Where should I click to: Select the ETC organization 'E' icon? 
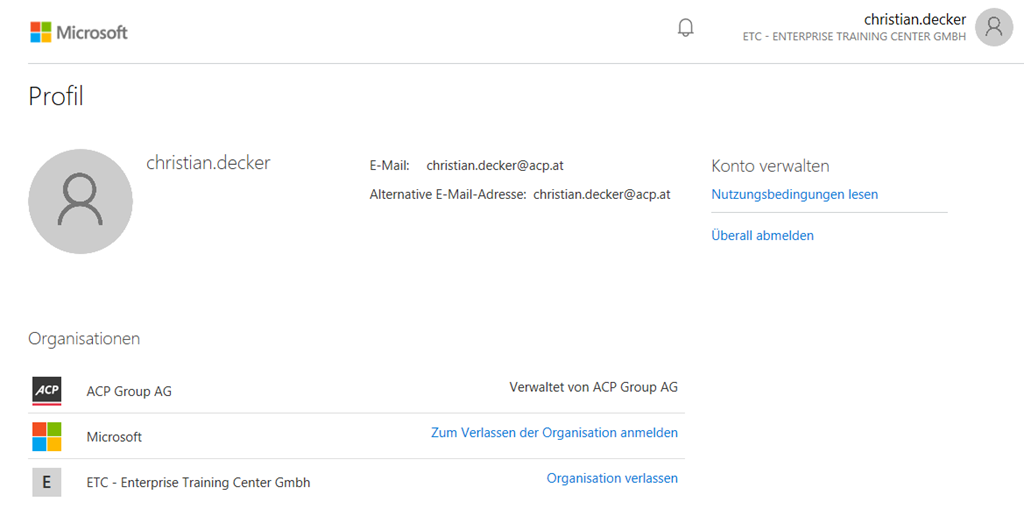click(46, 482)
